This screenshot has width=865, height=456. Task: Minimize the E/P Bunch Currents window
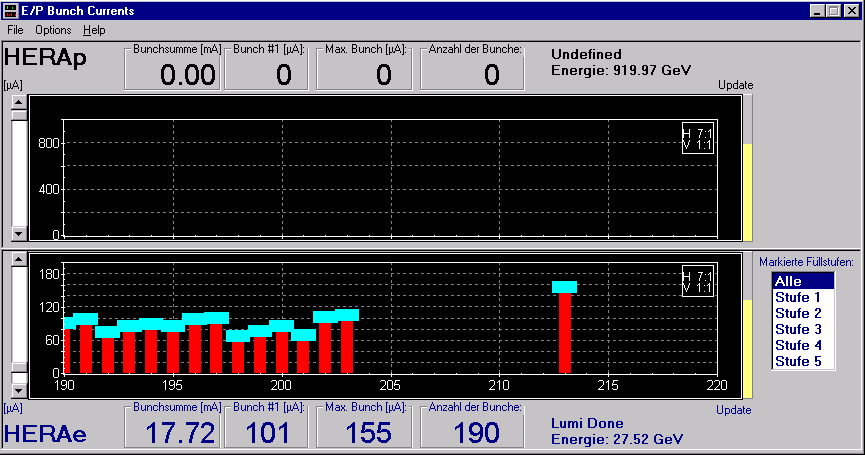(817, 10)
